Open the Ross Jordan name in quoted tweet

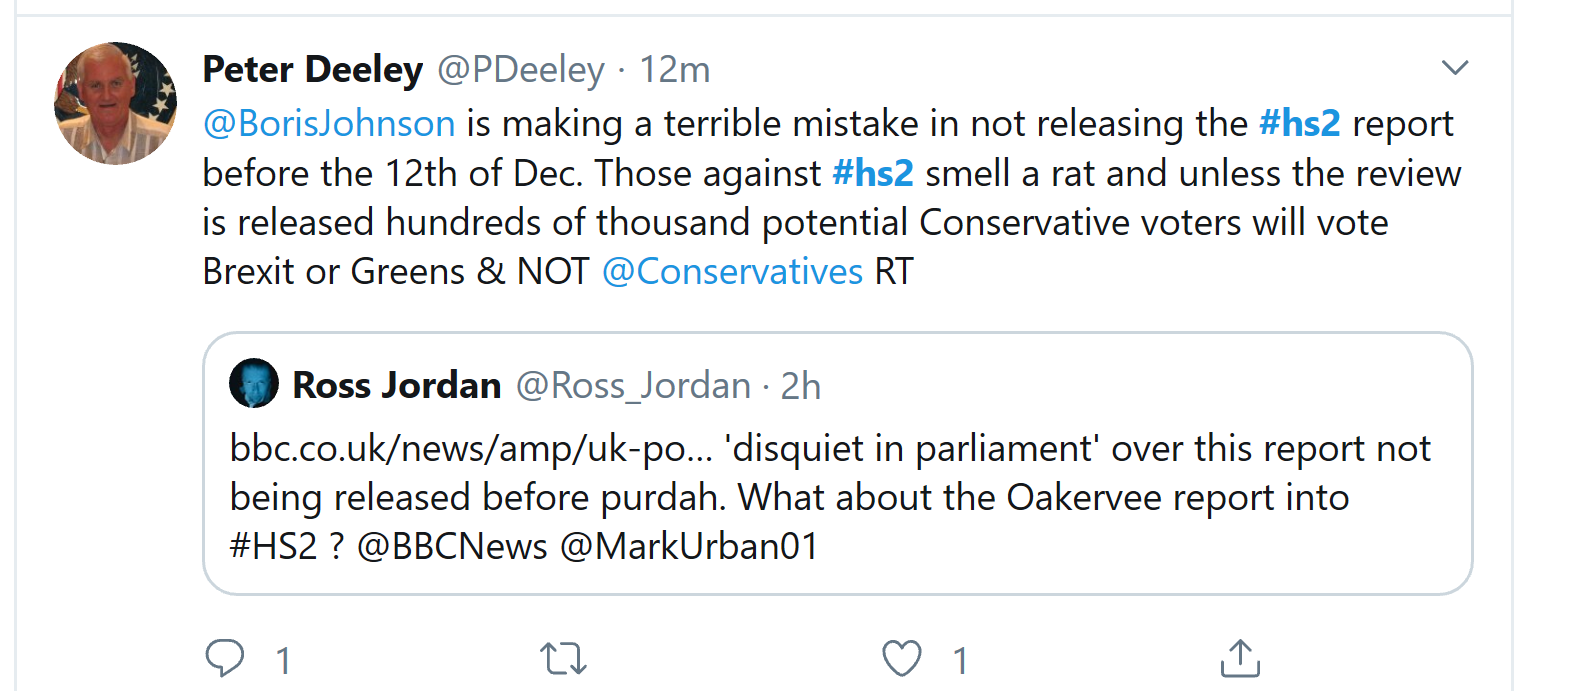[397, 386]
